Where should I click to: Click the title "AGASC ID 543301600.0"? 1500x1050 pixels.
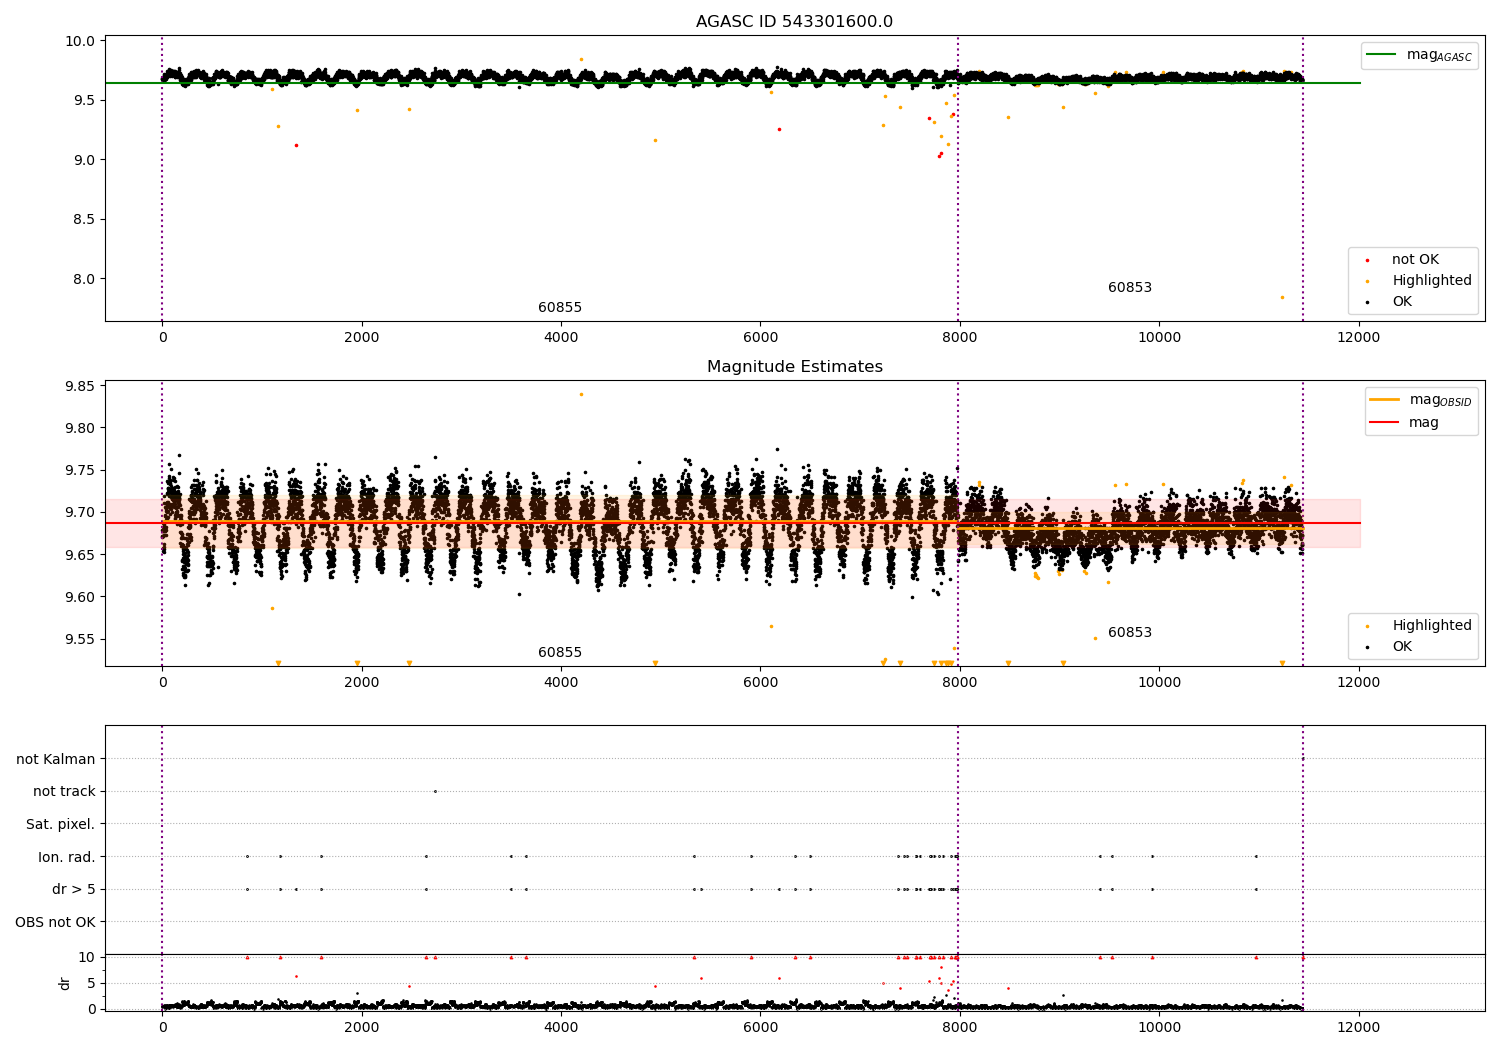tap(794, 22)
